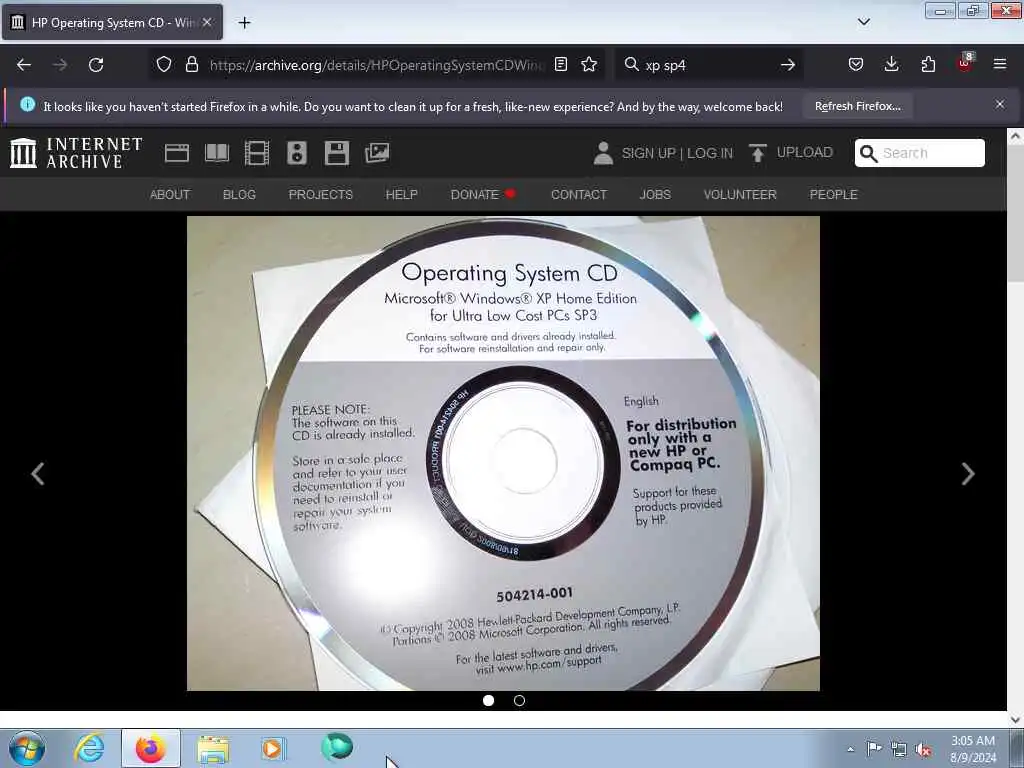Go back to the previous page
The height and width of the screenshot is (768, 1024).
pos(24,65)
